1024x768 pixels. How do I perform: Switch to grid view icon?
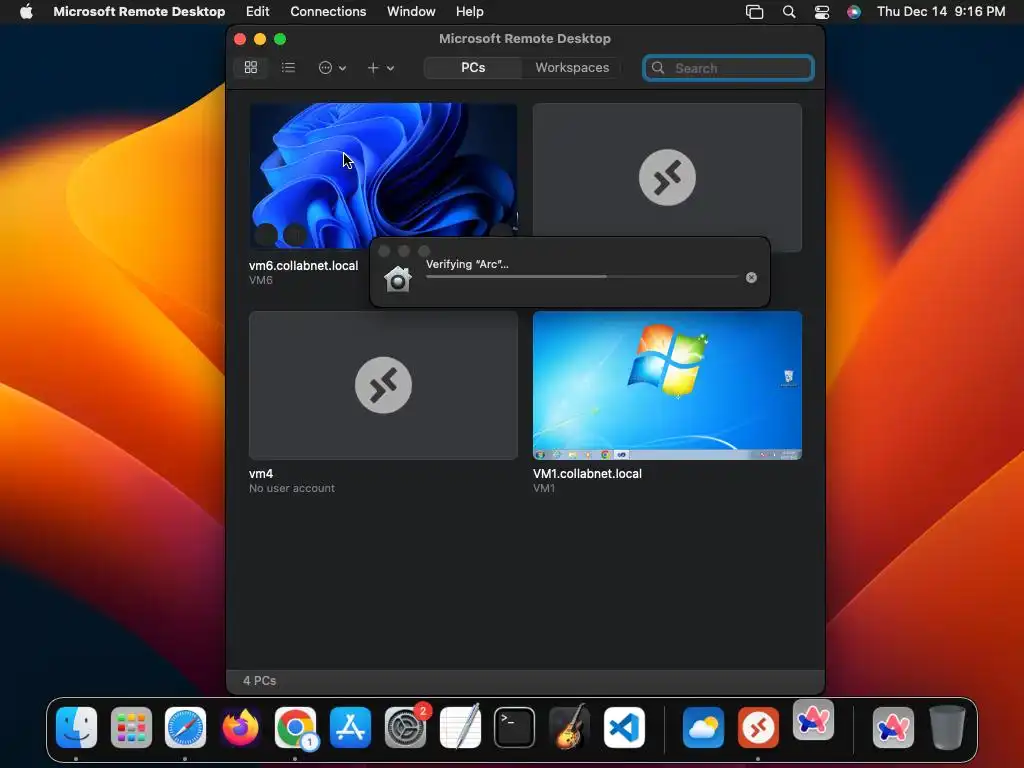point(251,67)
